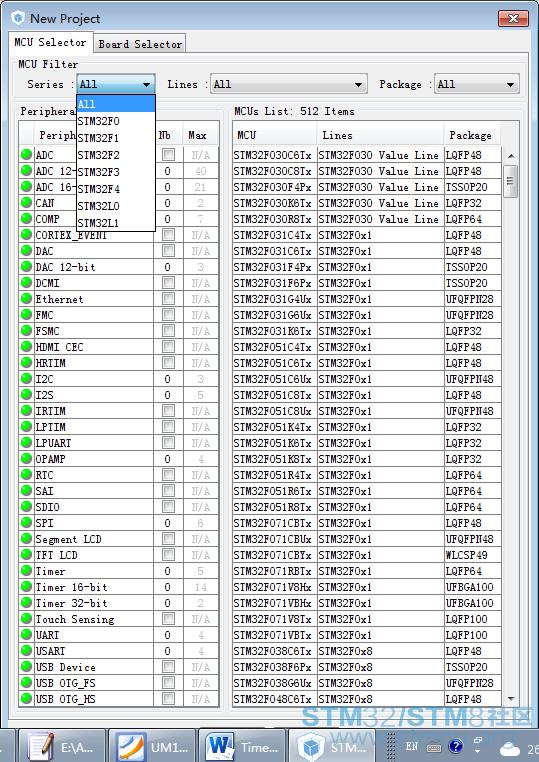Select STM32F2 in the Series list

(116, 155)
